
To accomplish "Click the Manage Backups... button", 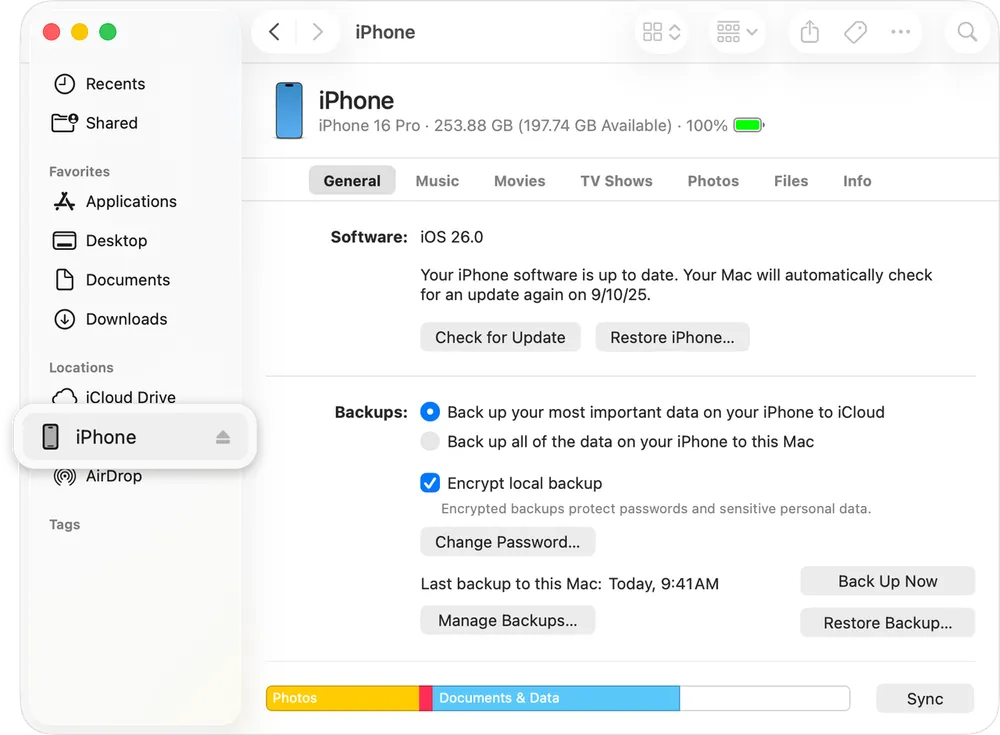I will (508, 620).
